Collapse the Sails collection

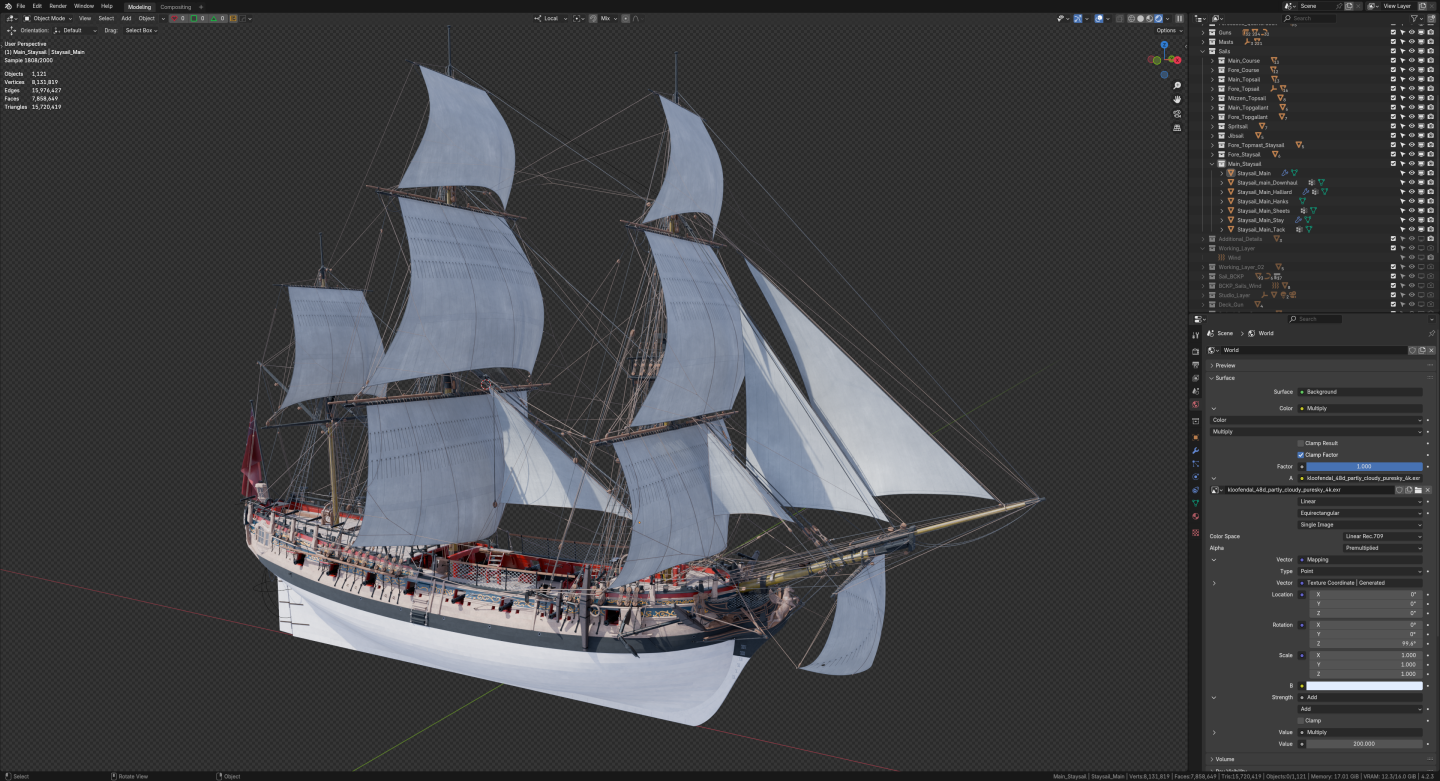(1203, 51)
